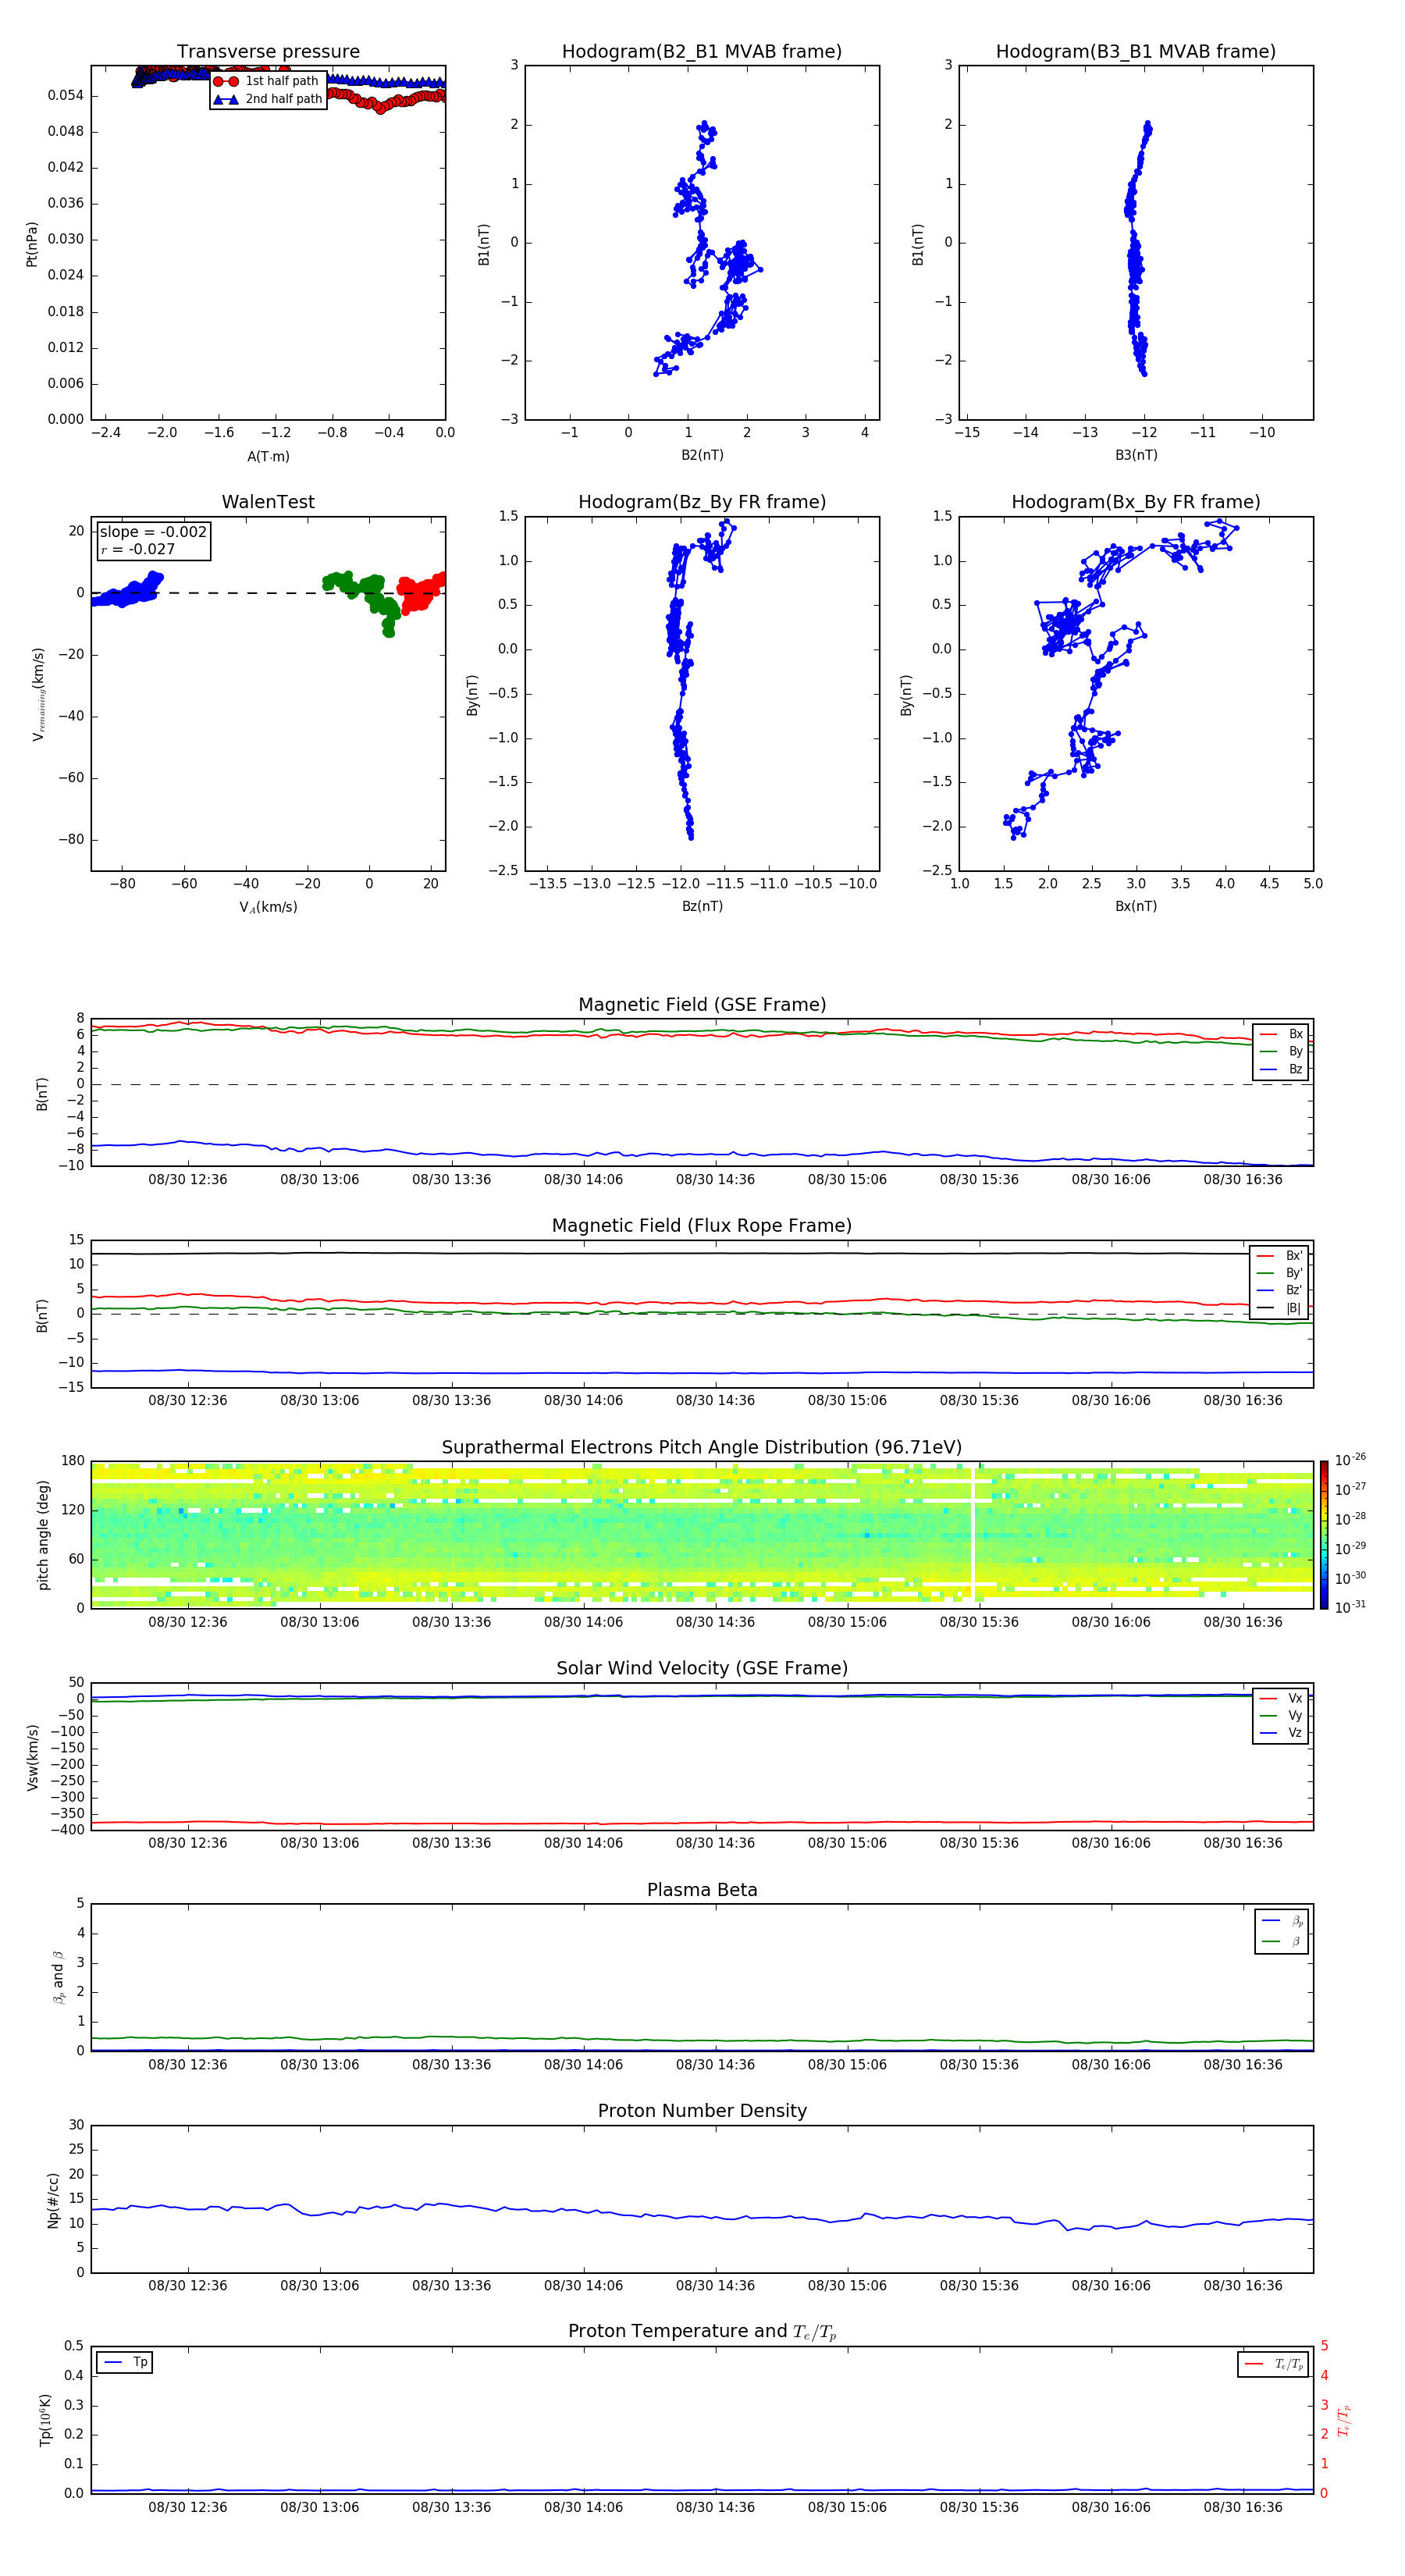The image size is (1405, 2576).
Task: Select the βp legend entry in Plasma Beta plot
Action: pyautogui.click(x=1282, y=1921)
